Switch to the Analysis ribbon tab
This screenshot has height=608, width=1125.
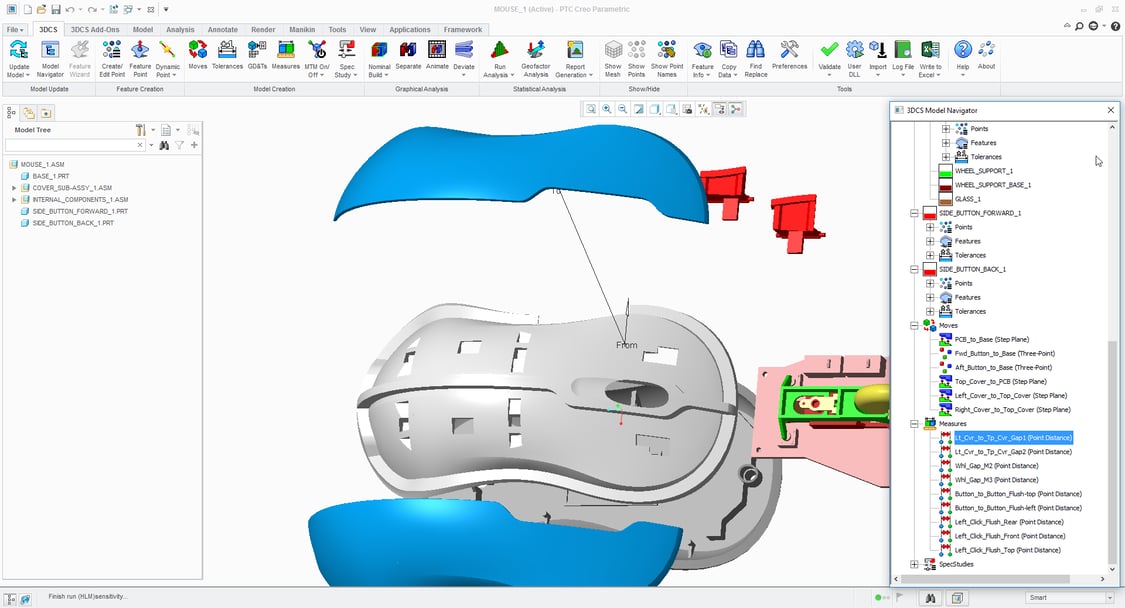180,30
